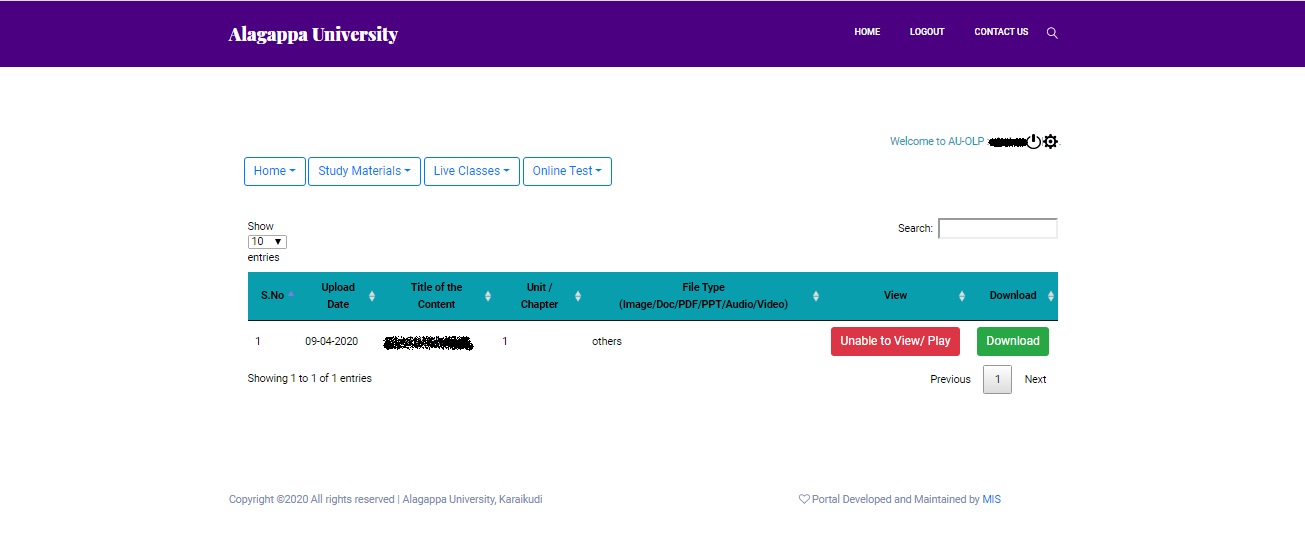This screenshot has height=540, width=1305.
Task: Open the Live Classes dropdown
Action: tap(471, 171)
